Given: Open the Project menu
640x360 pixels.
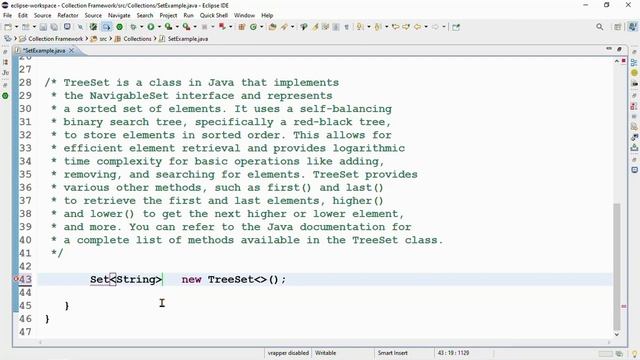Looking at the screenshot, I should pos(168,16).
